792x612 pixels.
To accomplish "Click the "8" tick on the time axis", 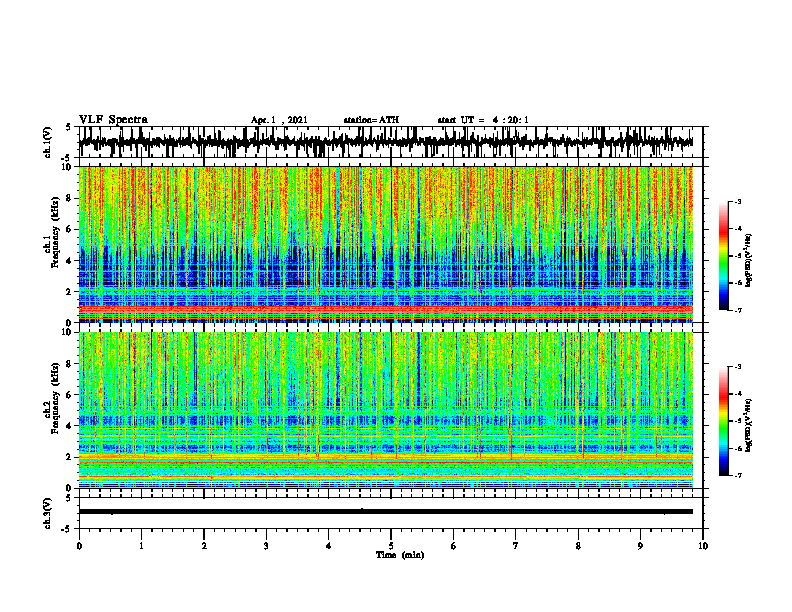I will point(578,546).
